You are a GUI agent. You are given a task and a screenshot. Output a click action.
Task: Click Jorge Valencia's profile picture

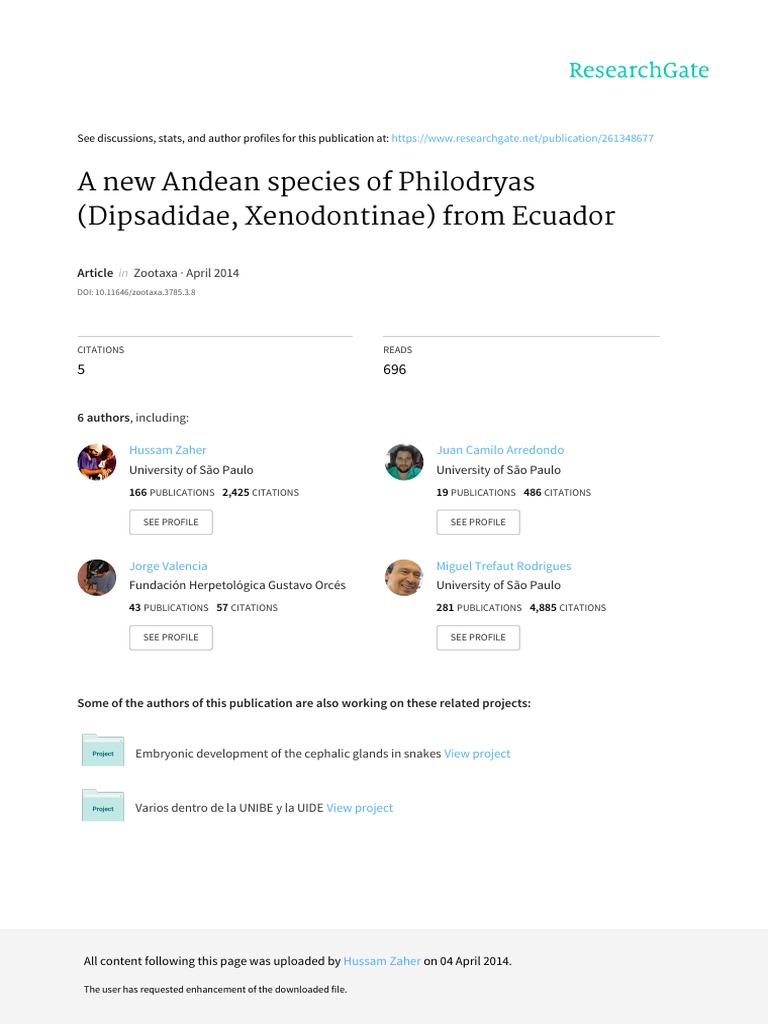[x=97, y=577]
